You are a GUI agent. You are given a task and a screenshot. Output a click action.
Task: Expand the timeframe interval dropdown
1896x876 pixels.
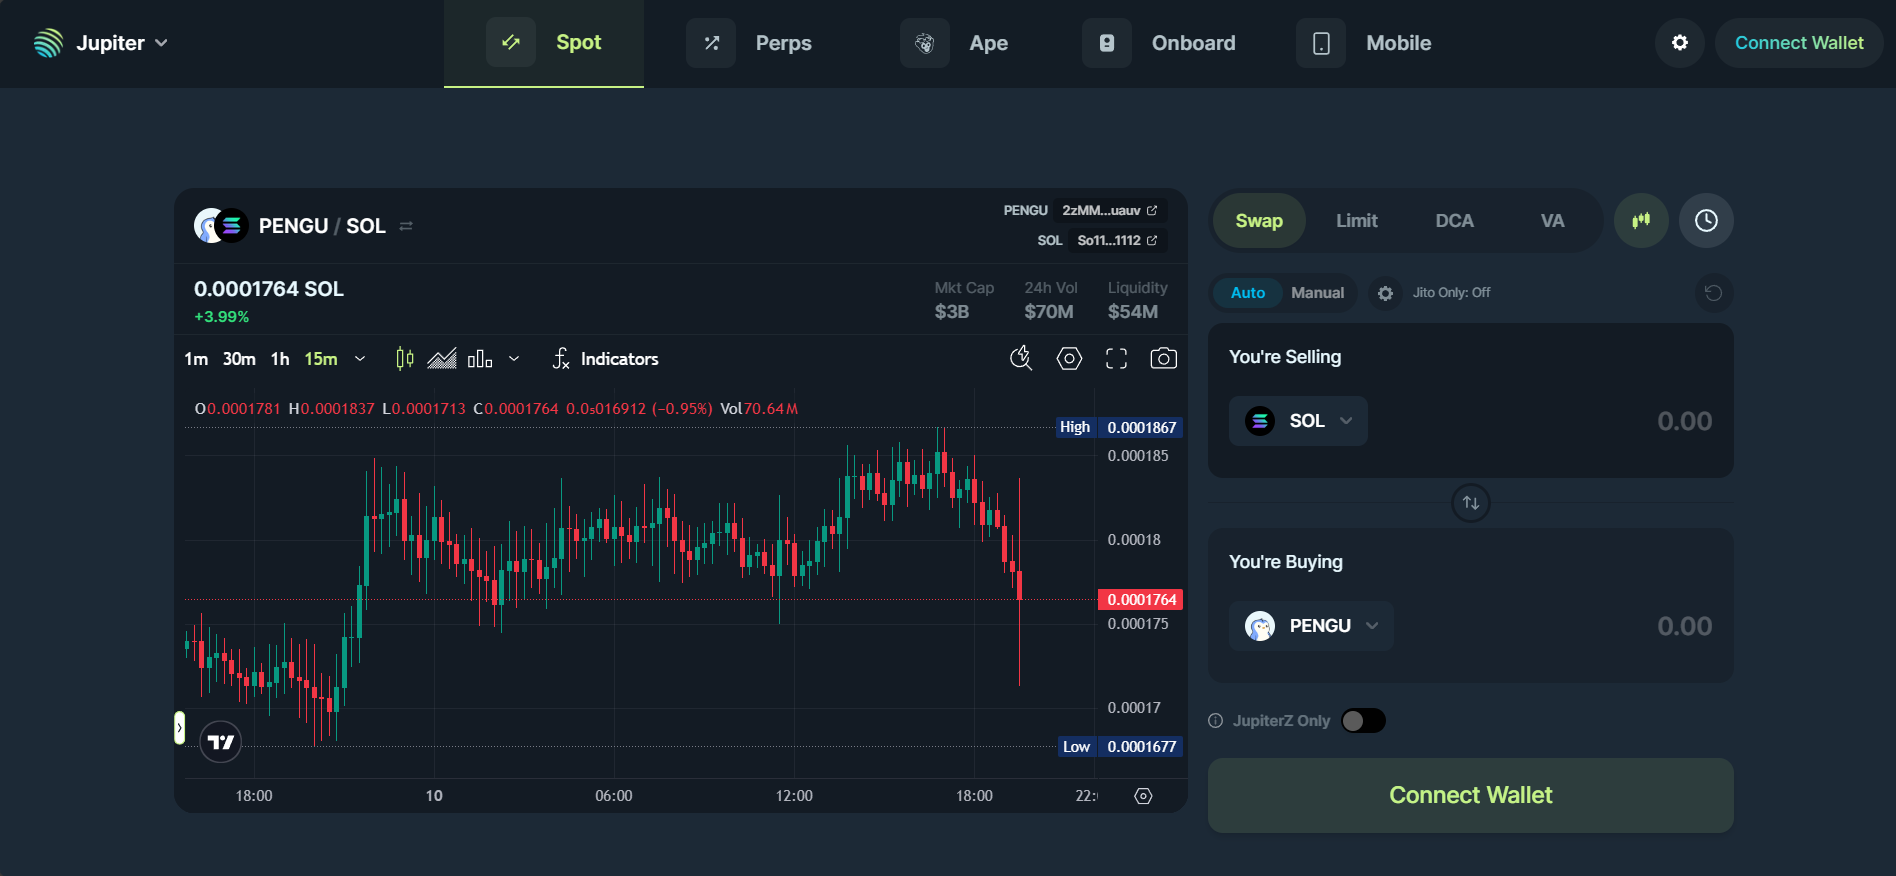[x=360, y=359]
